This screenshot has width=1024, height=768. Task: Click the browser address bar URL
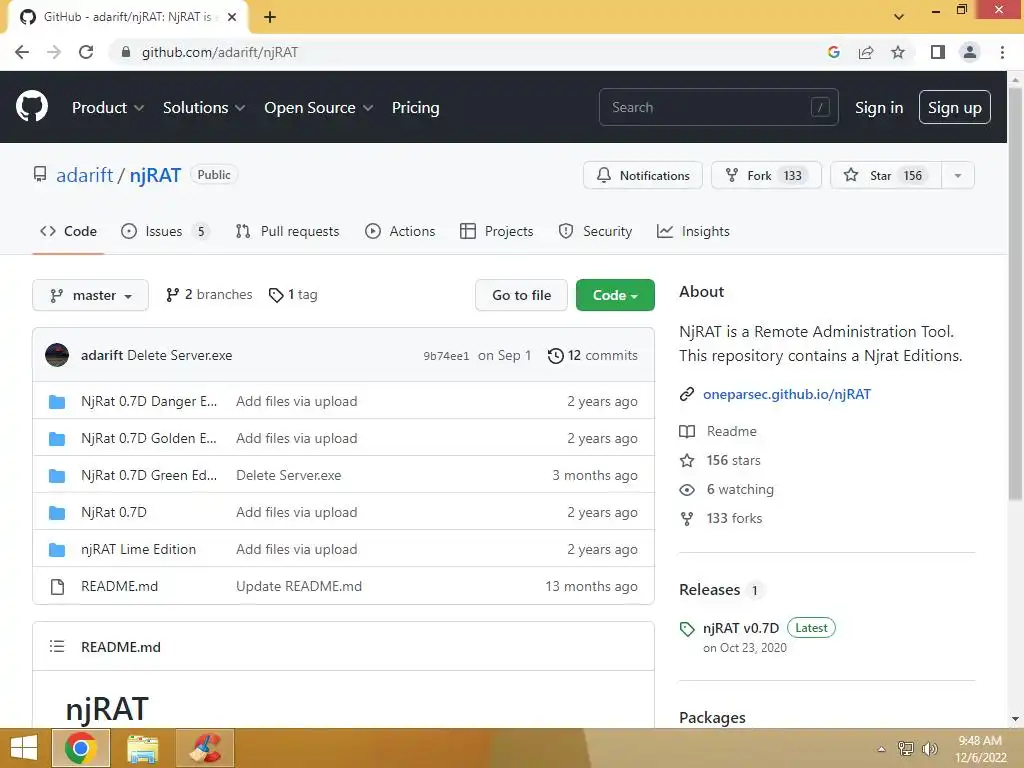point(219,52)
